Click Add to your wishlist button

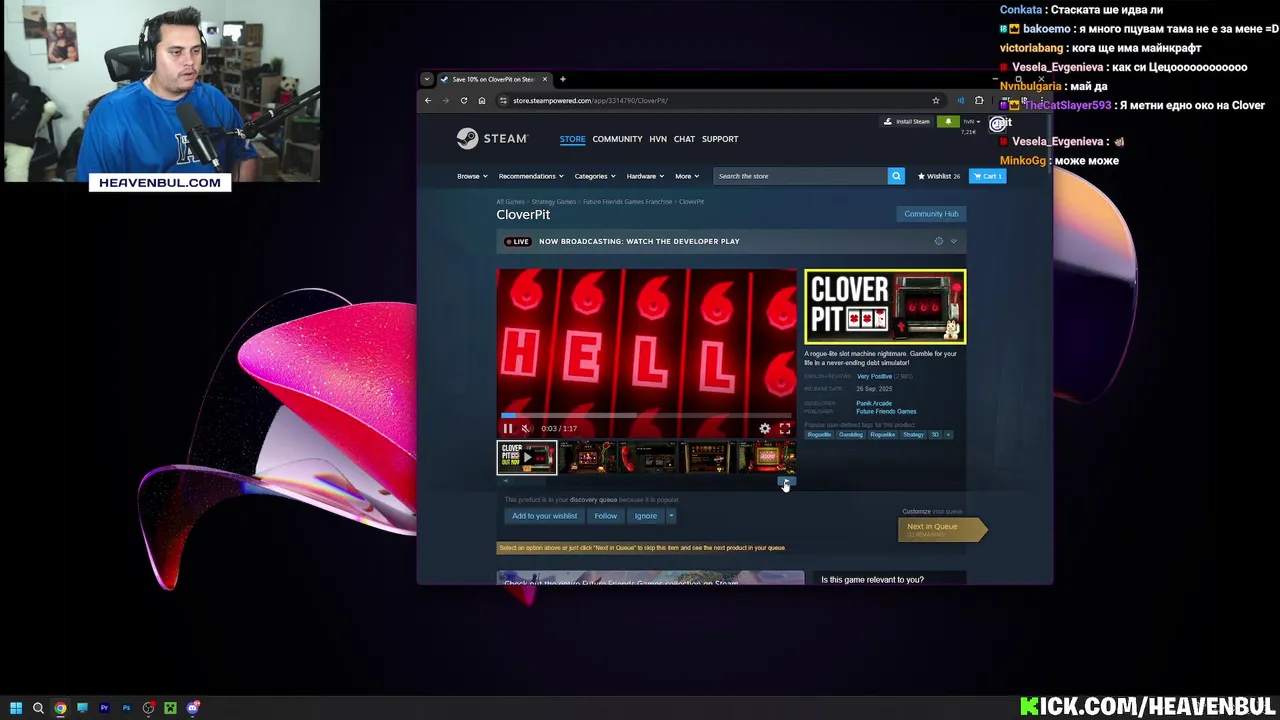[x=545, y=516]
